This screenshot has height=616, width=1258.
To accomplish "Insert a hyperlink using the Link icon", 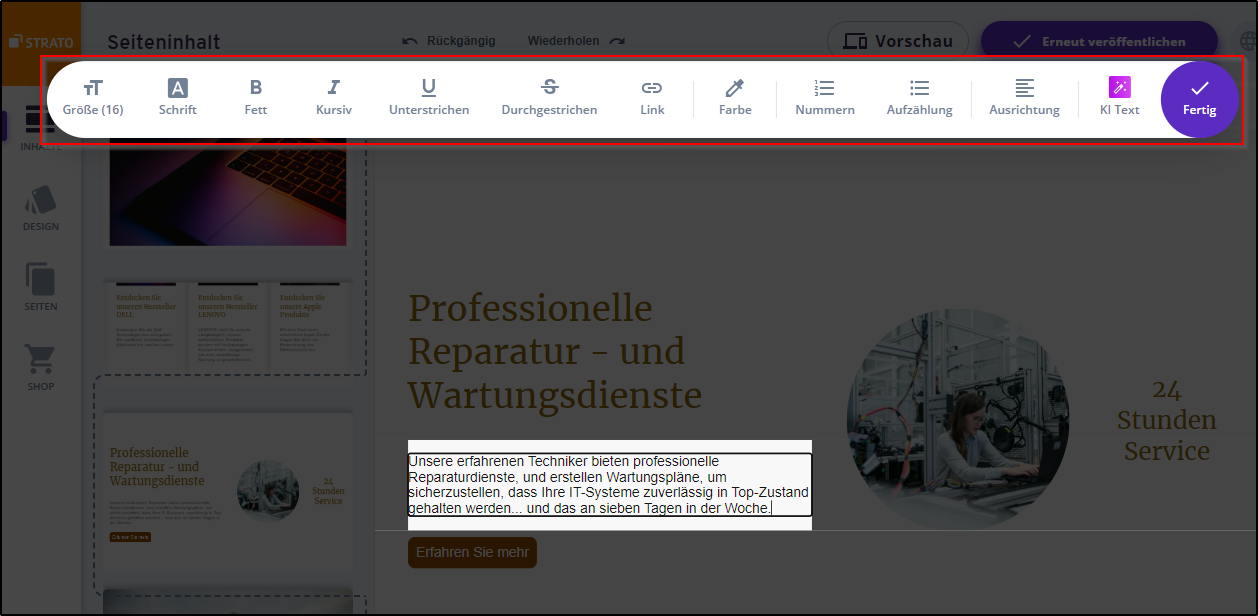I will pos(651,97).
